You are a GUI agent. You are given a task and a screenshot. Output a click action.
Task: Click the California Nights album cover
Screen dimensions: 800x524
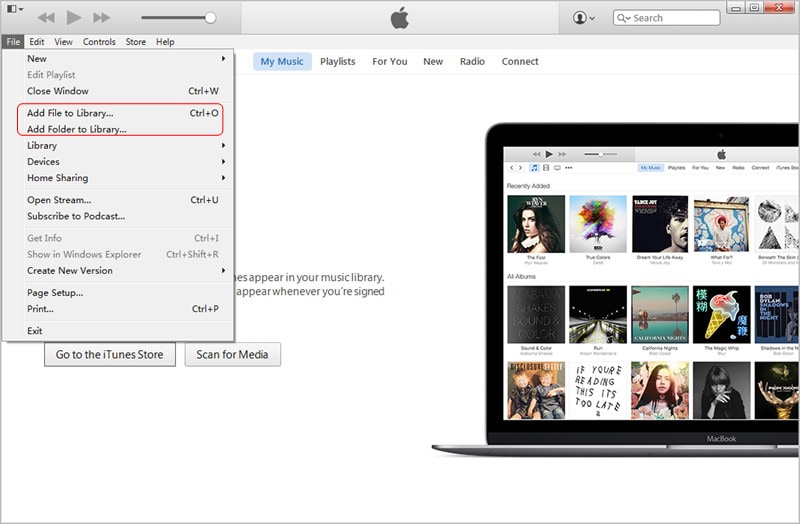tap(660, 314)
